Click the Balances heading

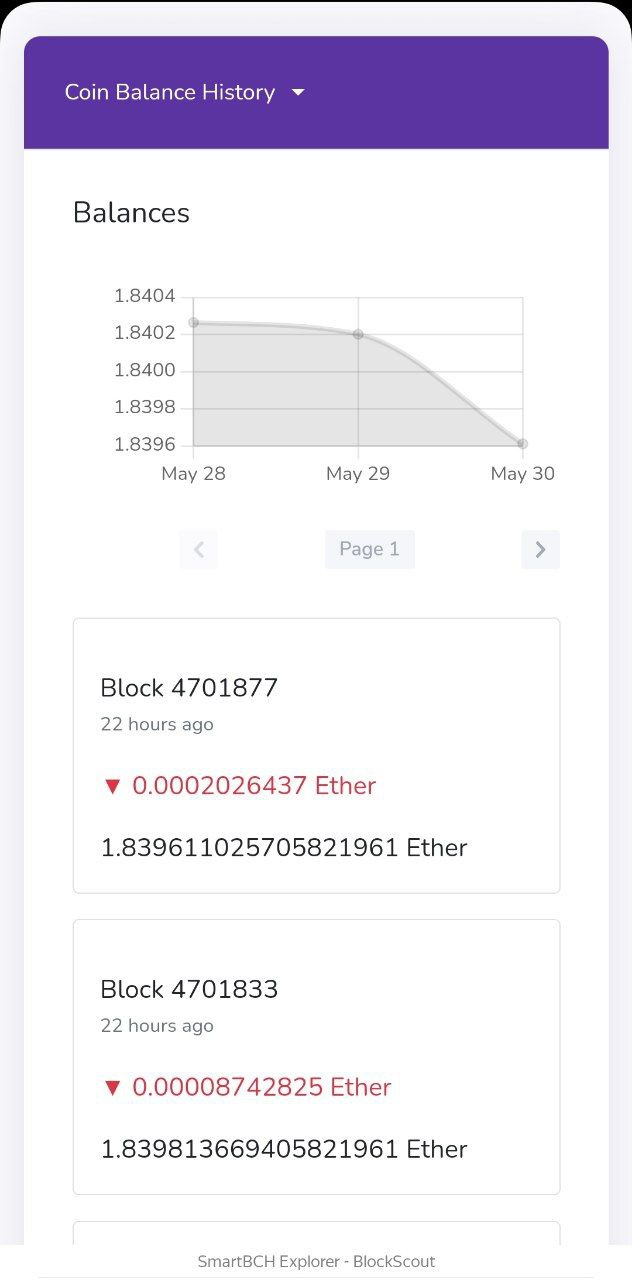click(x=131, y=213)
